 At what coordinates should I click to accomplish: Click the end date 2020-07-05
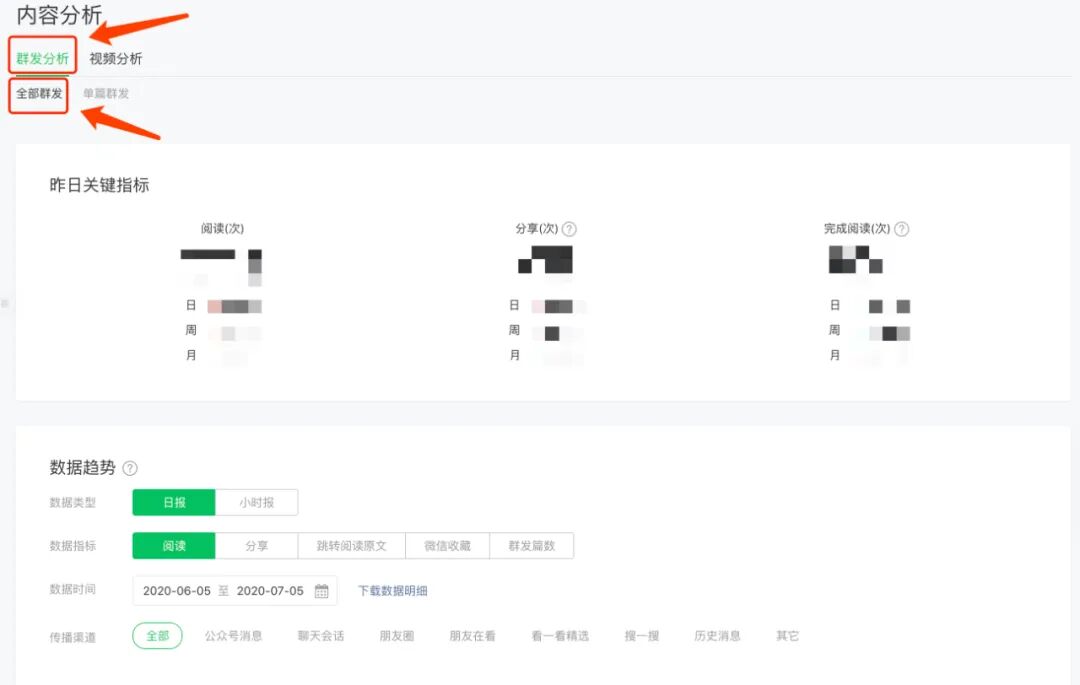270,591
